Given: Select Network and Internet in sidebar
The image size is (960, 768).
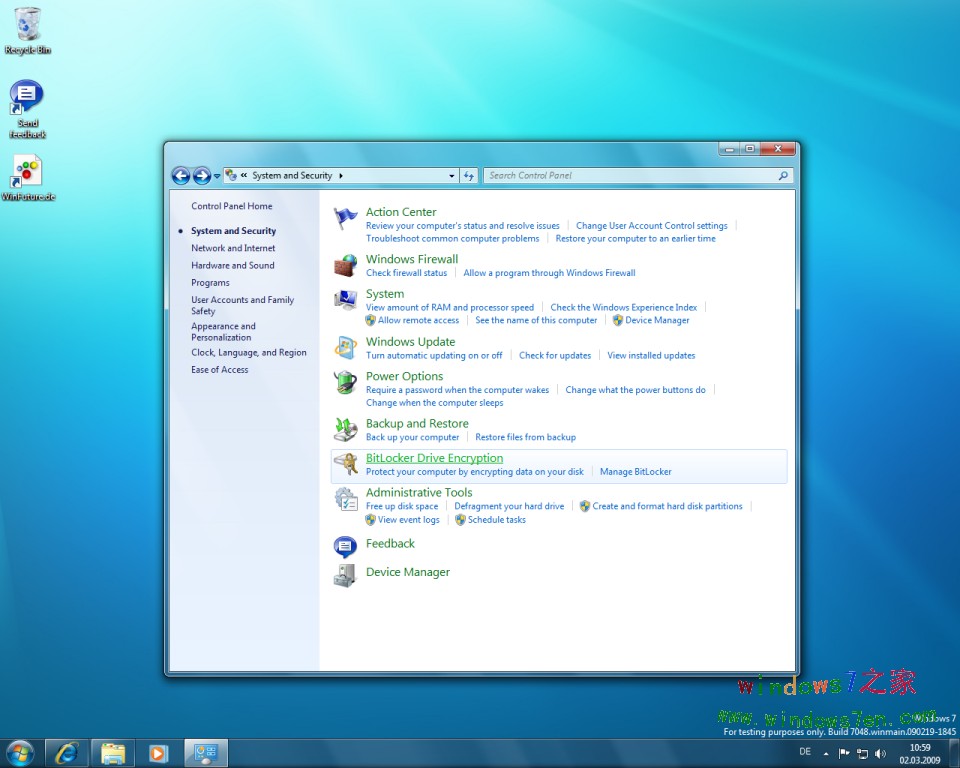Looking at the screenshot, I should (x=233, y=248).
